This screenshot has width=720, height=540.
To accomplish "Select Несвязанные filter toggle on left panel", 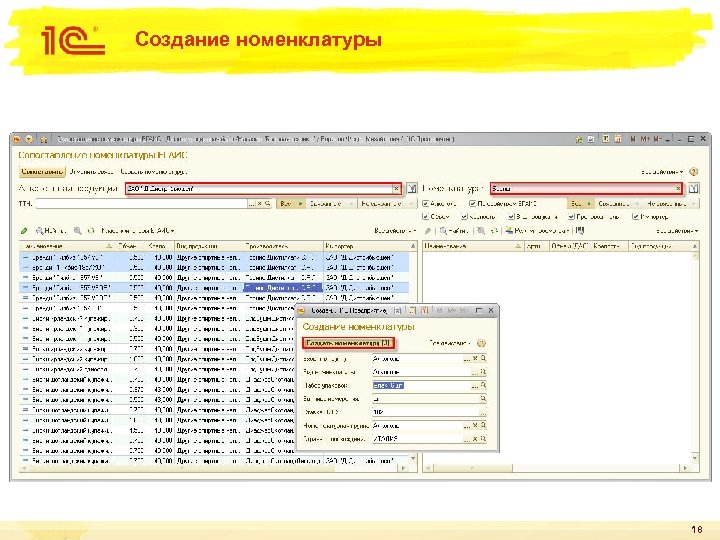I will [x=386, y=203].
